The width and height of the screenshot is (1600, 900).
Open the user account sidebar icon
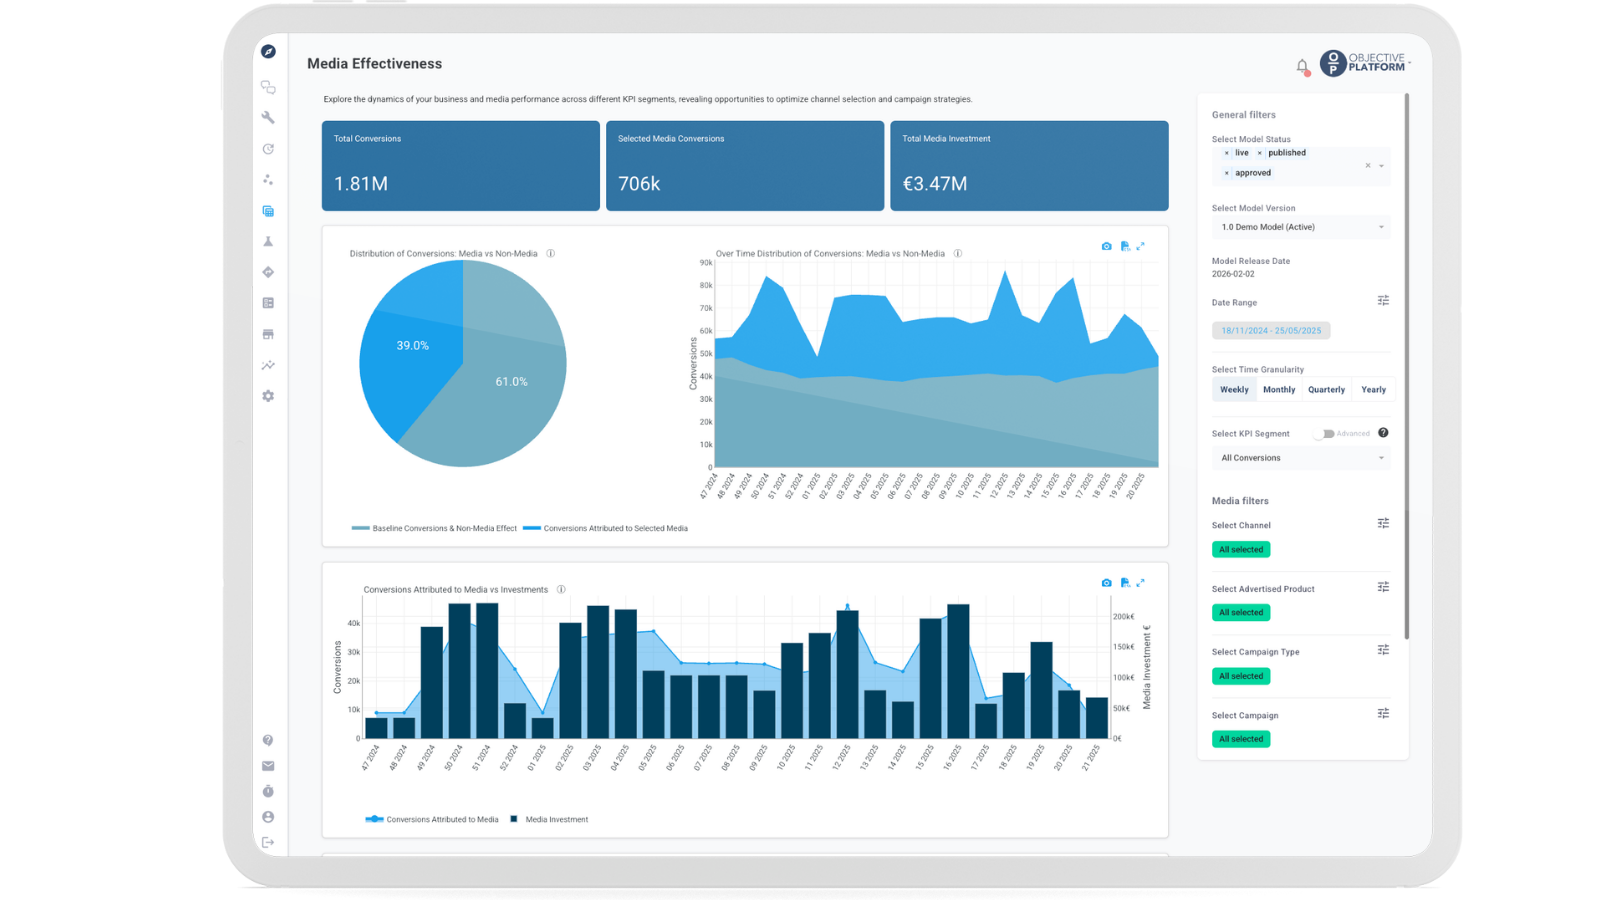click(x=268, y=817)
